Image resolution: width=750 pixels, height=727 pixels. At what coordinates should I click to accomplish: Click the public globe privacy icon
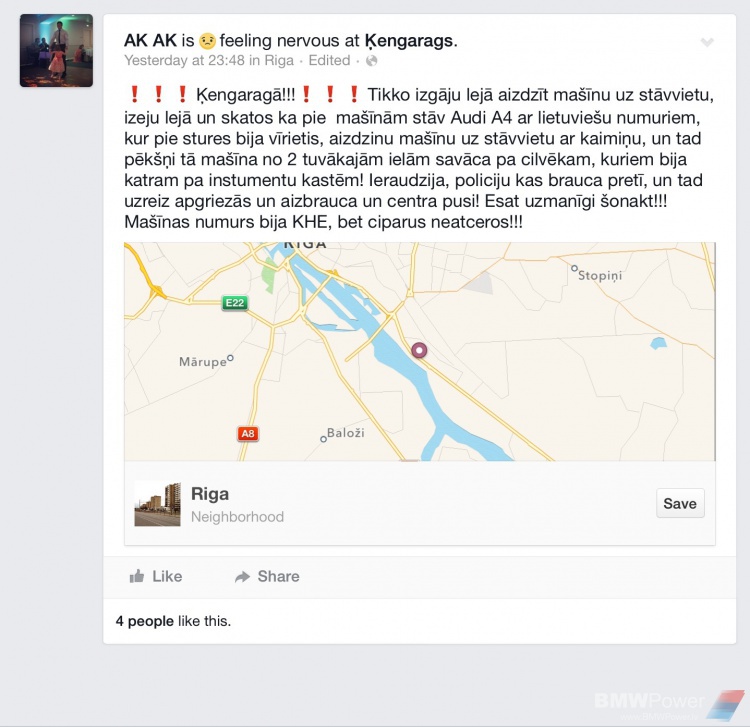pyautogui.click(x=372, y=61)
